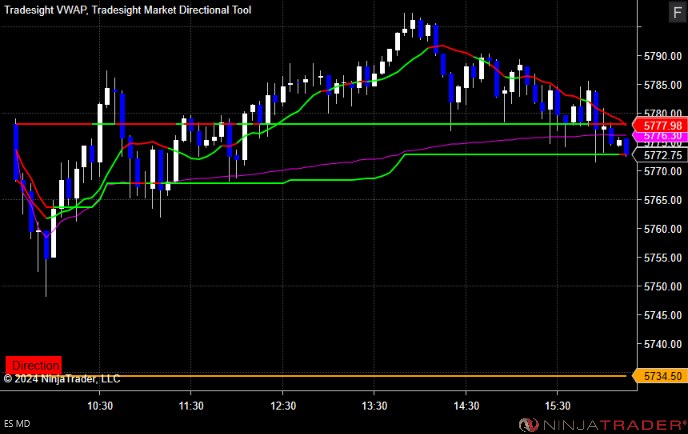Select the red 5777.98 price marker
688x434 pixels.
660,126
